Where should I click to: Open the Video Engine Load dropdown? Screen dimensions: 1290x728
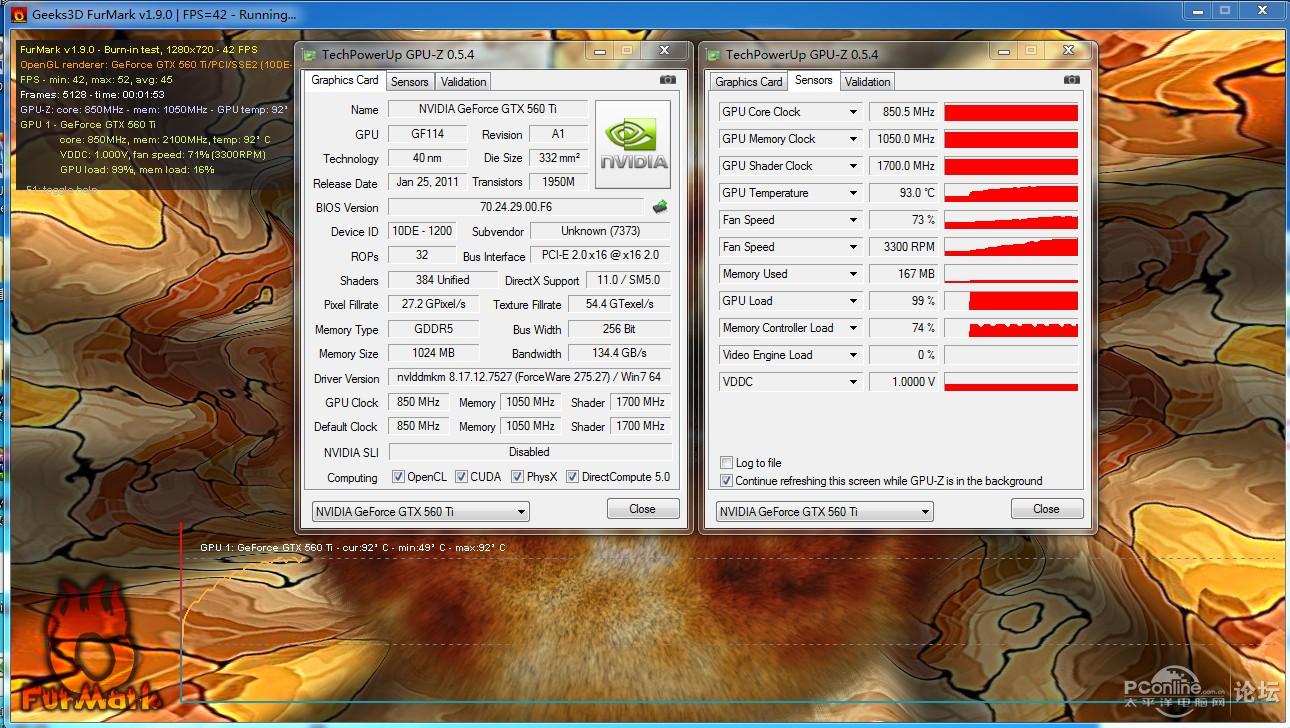(x=853, y=355)
